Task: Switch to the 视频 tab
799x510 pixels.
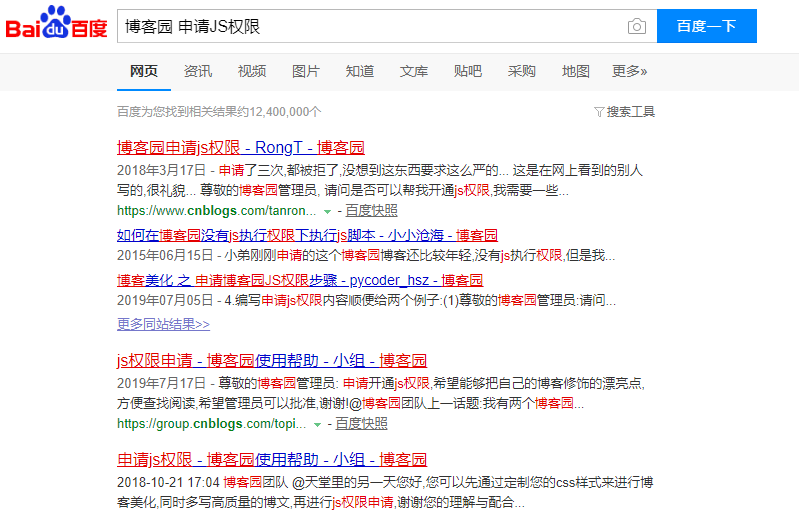Action: [x=252, y=71]
